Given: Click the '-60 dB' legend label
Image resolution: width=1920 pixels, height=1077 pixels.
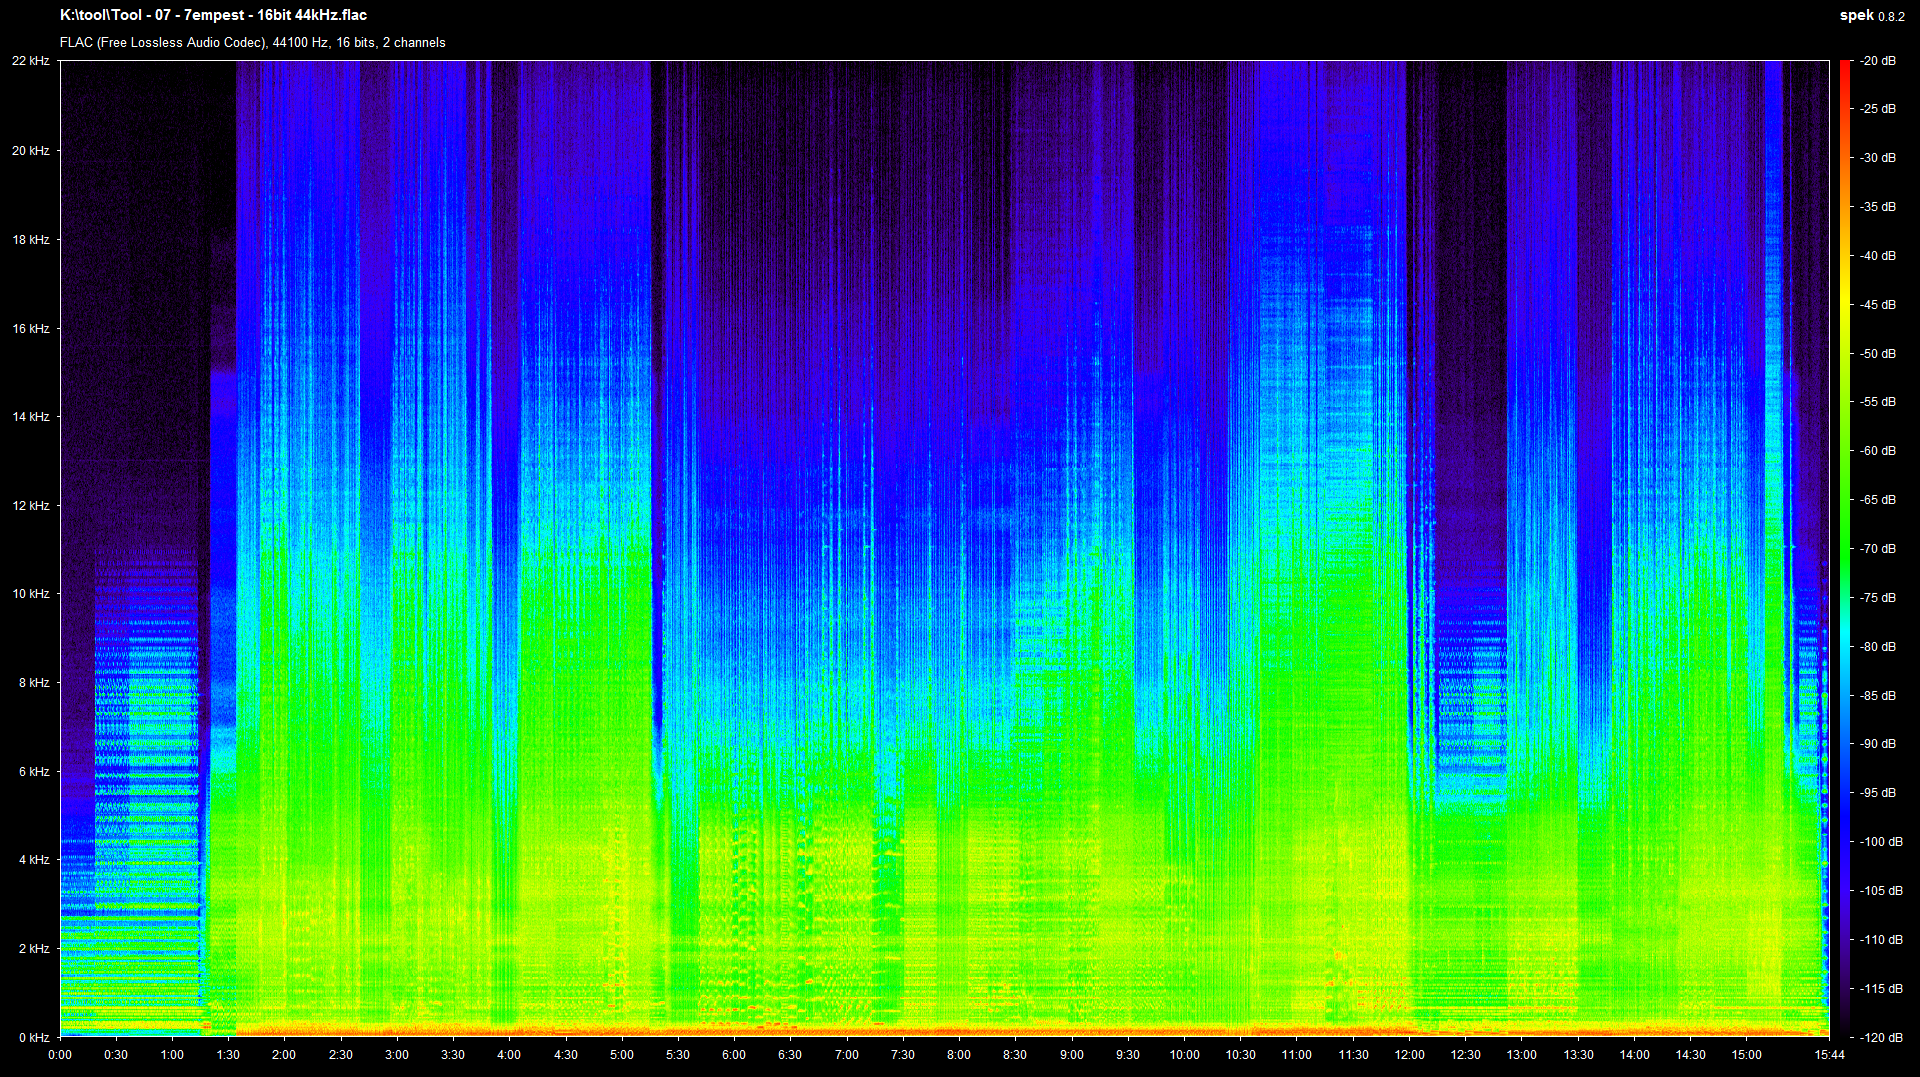Looking at the screenshot, I should [x=1877, y=451].
